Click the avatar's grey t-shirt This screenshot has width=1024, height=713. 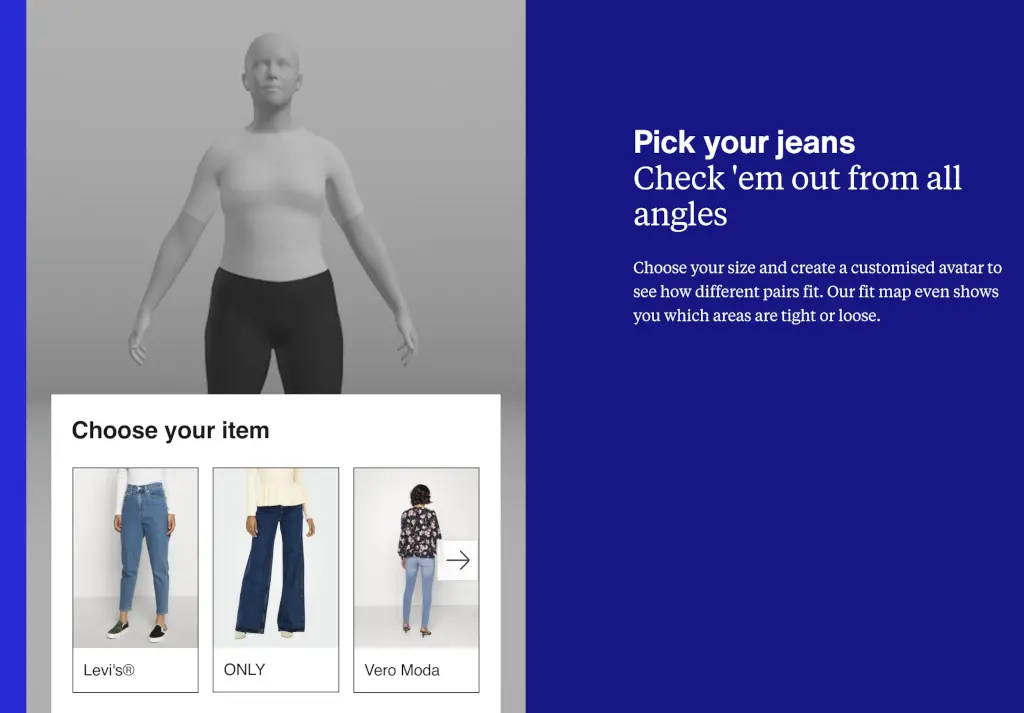coord(274,202)
